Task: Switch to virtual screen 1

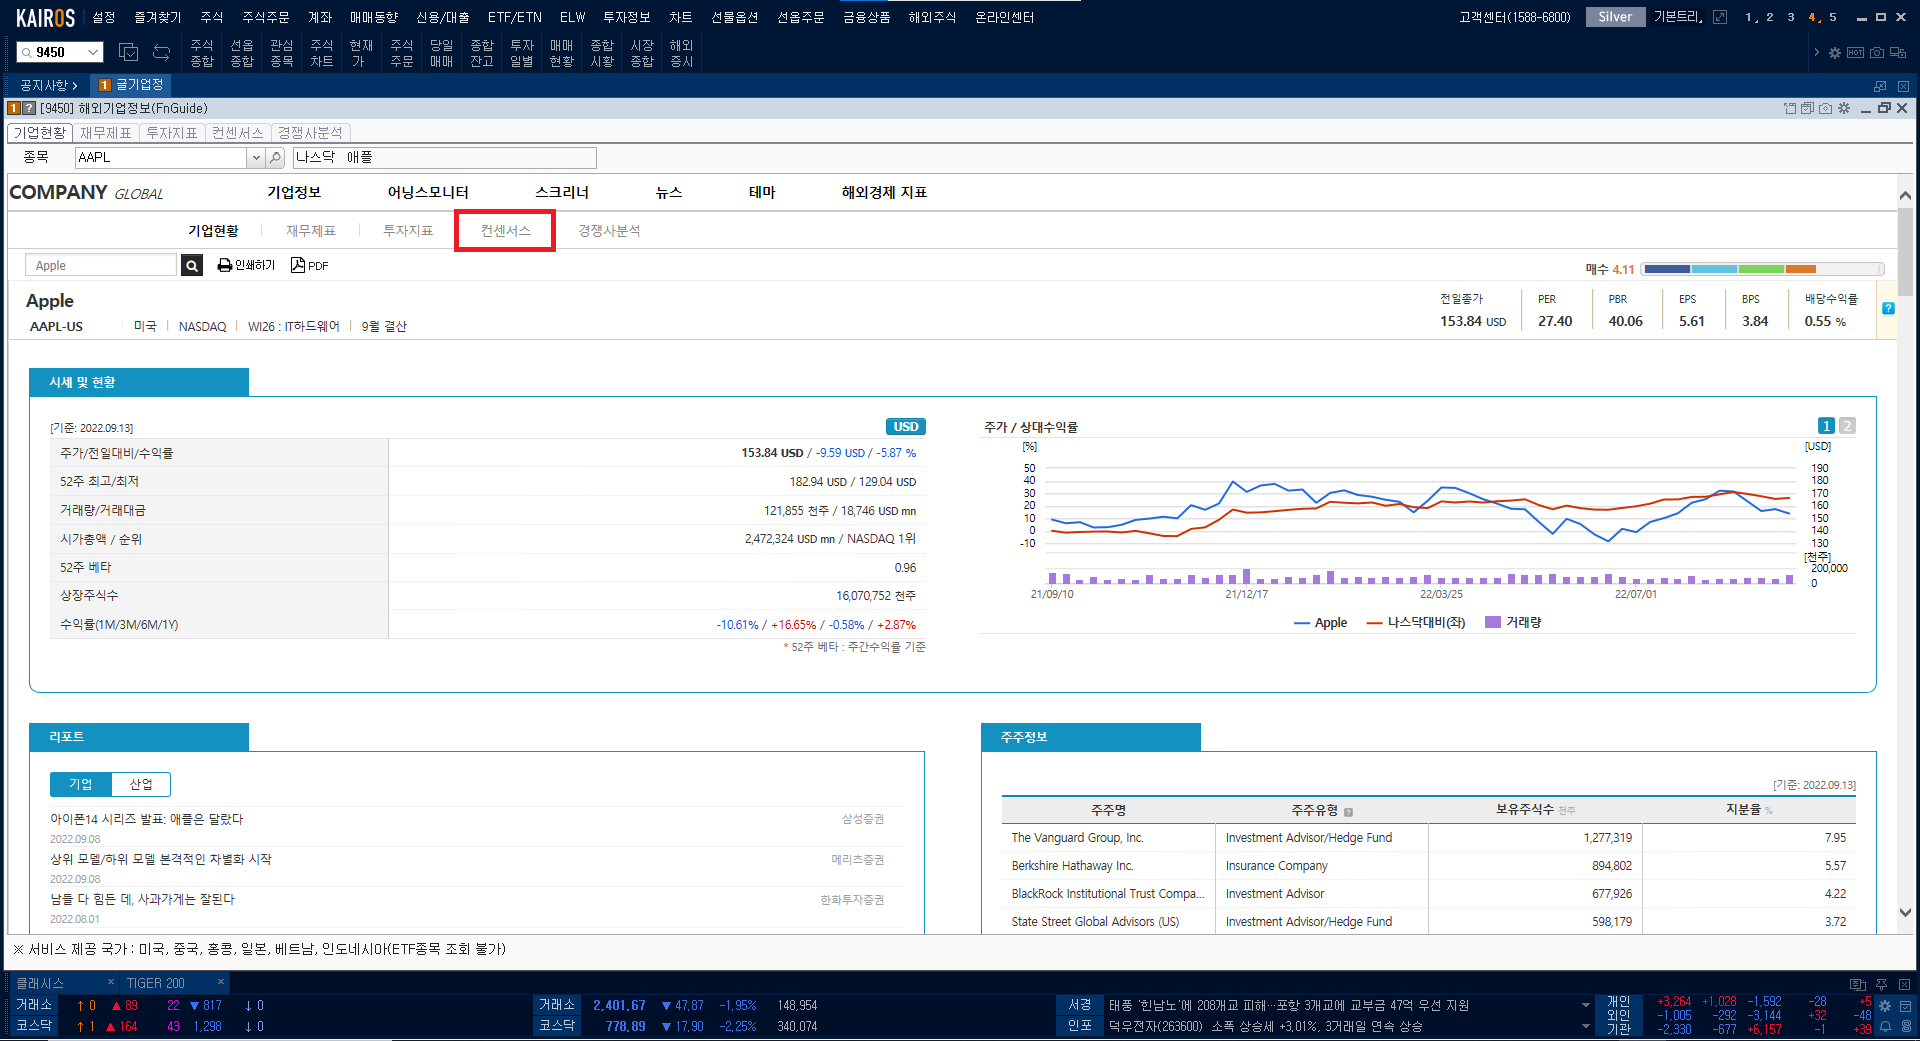Action: pyautogui.click(x=1749, y=17)
